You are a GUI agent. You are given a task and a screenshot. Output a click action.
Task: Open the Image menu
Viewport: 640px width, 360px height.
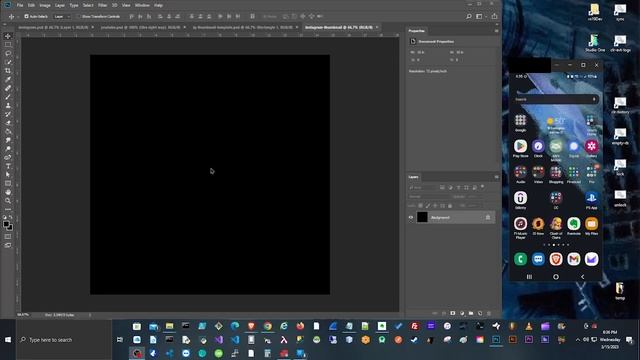point(45,5)
